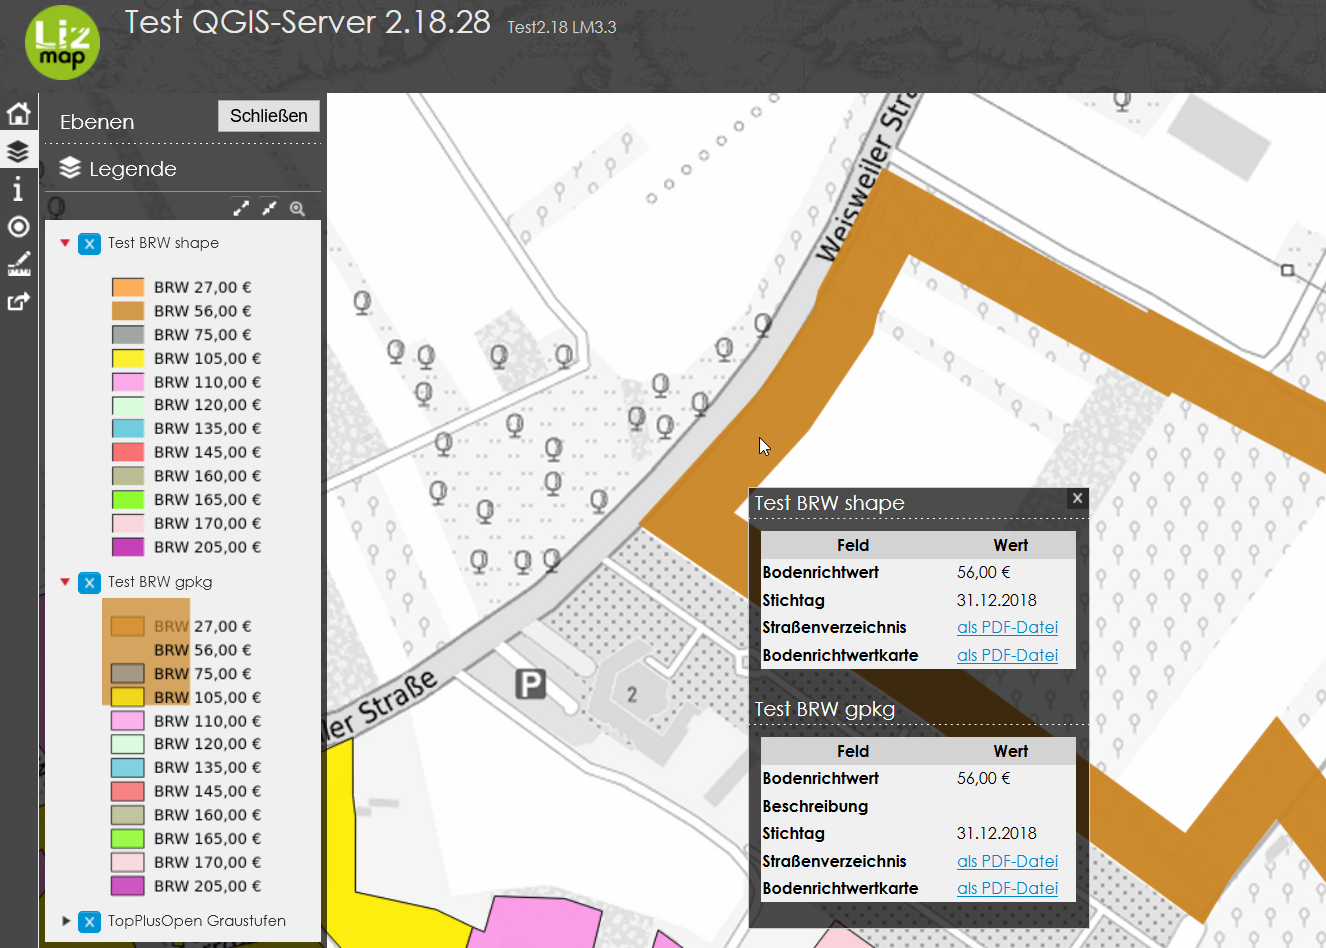Screen dimensions: 1326x948
Task: Close the feature info popup with its X
Action: 1077,498
